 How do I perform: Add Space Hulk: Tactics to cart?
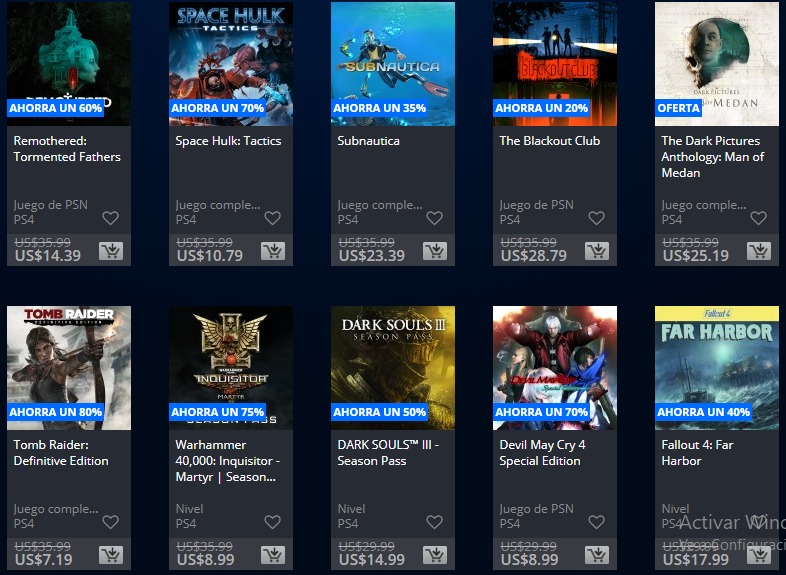click(273, 251)
